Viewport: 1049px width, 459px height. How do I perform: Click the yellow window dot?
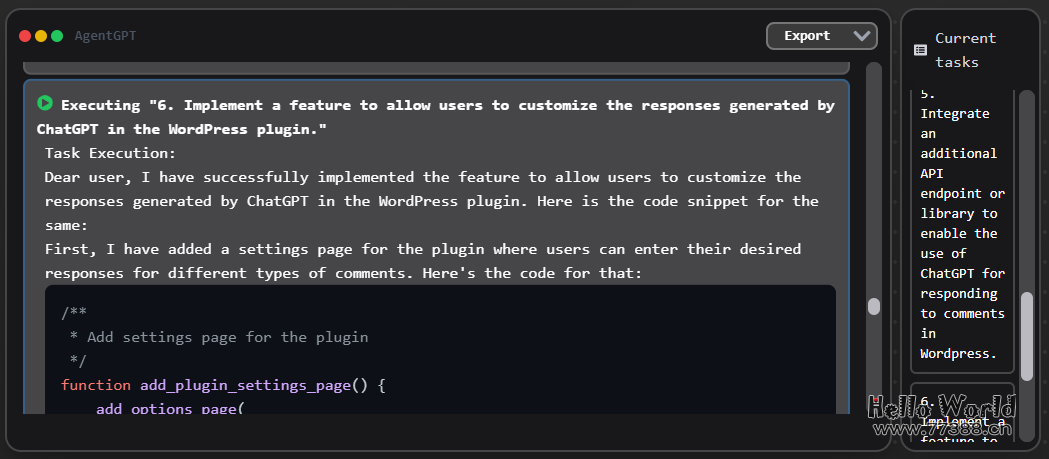(x=41, y=36)
